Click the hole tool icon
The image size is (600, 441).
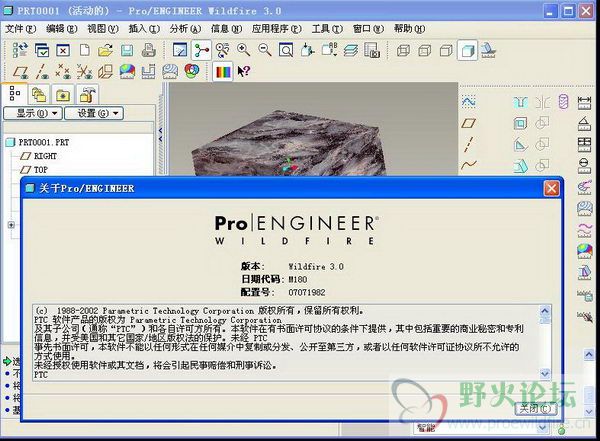tap(520, 102)
